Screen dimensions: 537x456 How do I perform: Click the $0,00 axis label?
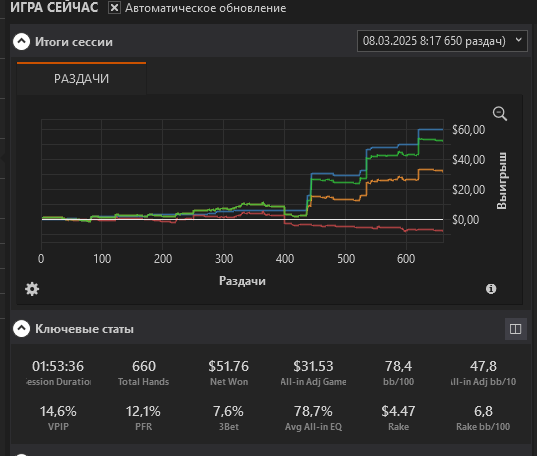coord(465,220)
